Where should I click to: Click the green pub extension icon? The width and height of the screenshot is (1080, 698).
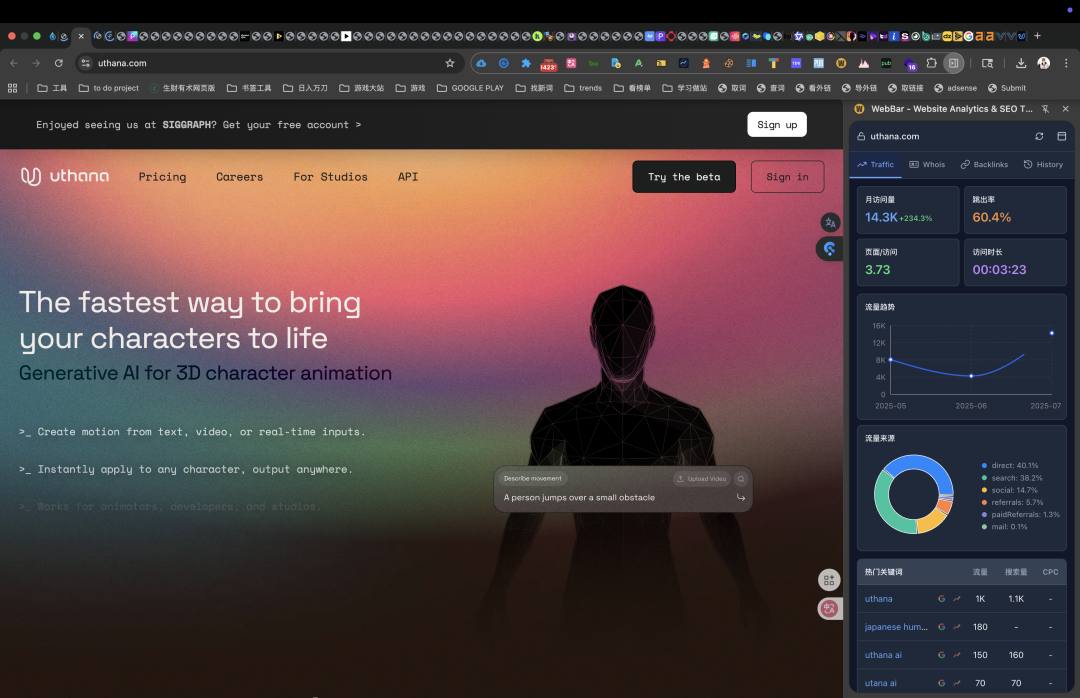[x=886, y=63]
